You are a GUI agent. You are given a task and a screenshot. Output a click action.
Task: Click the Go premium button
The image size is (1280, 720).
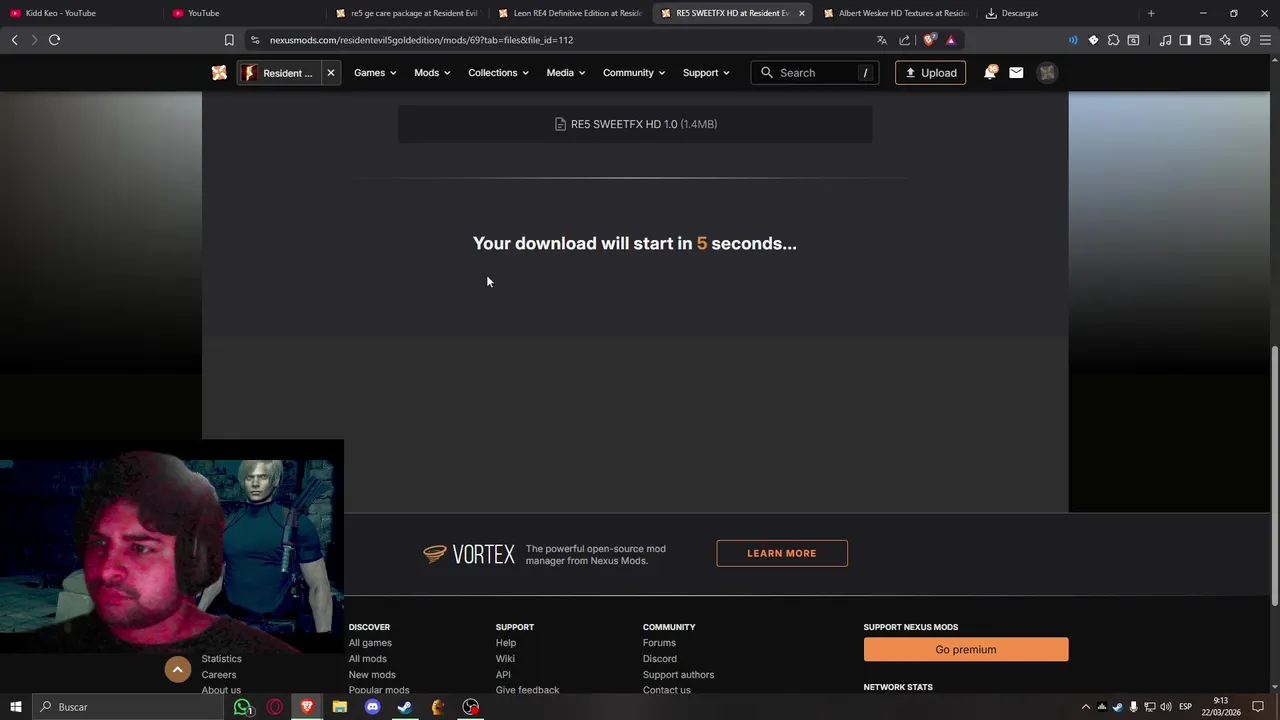click(966, 650)
